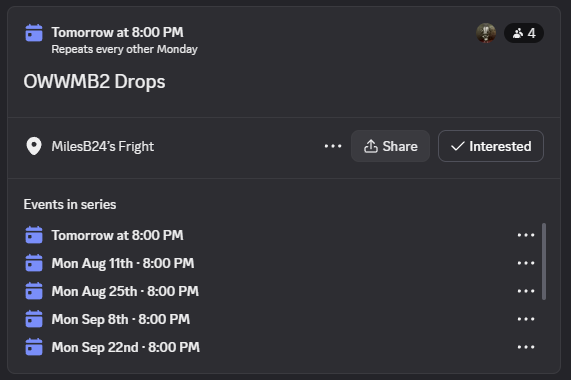Open options for Mon Aug 25th event
This screenshot has width=571, height=380.
point(526,291)
